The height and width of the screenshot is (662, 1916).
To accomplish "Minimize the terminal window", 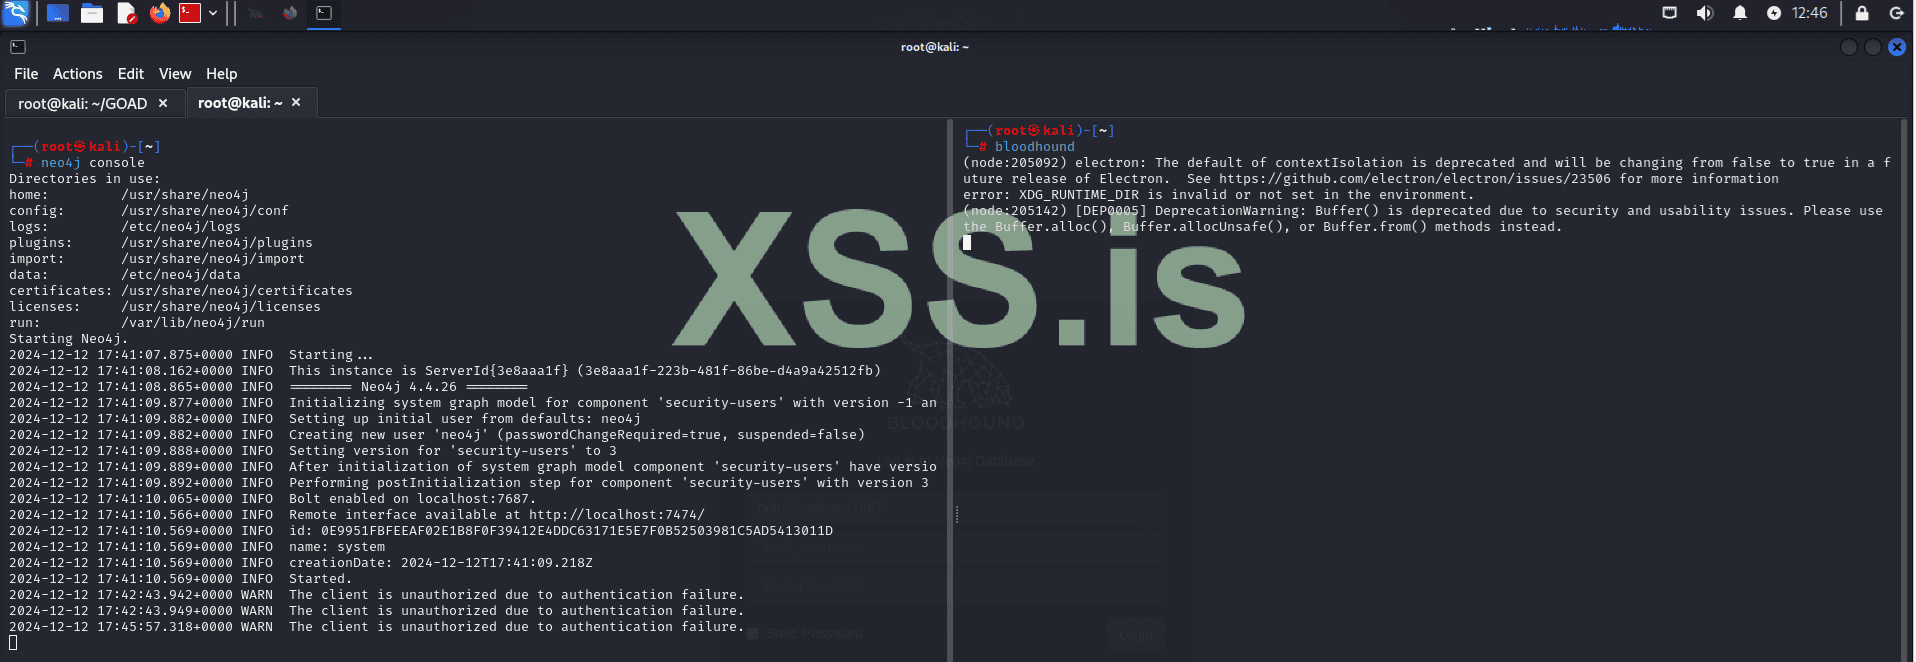I will tap(1849, 47).
